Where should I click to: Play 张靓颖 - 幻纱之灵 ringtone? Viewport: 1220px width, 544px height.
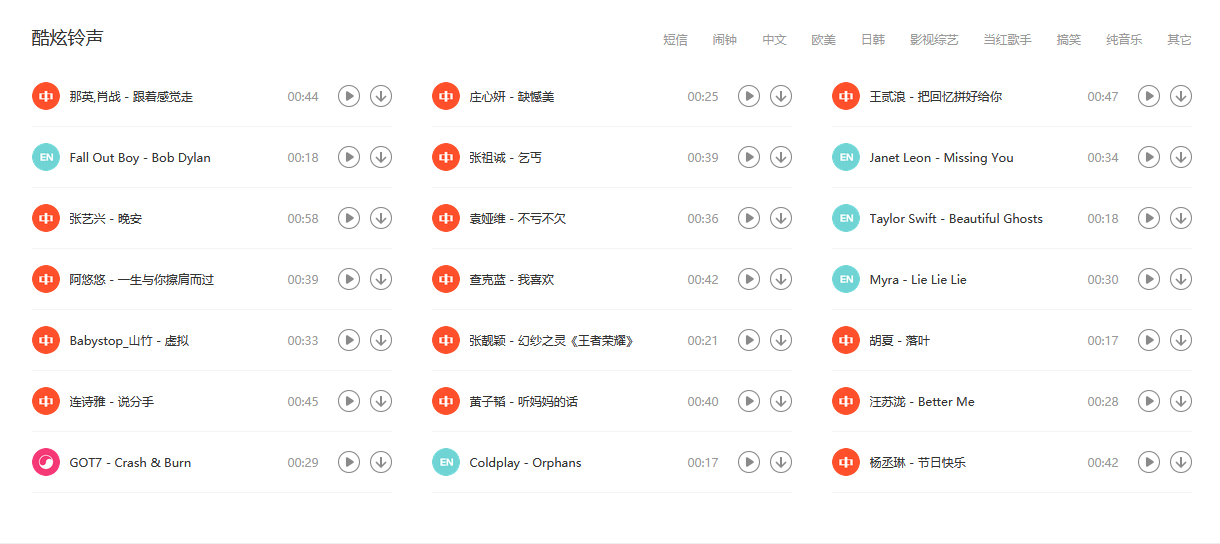(748, 340)
